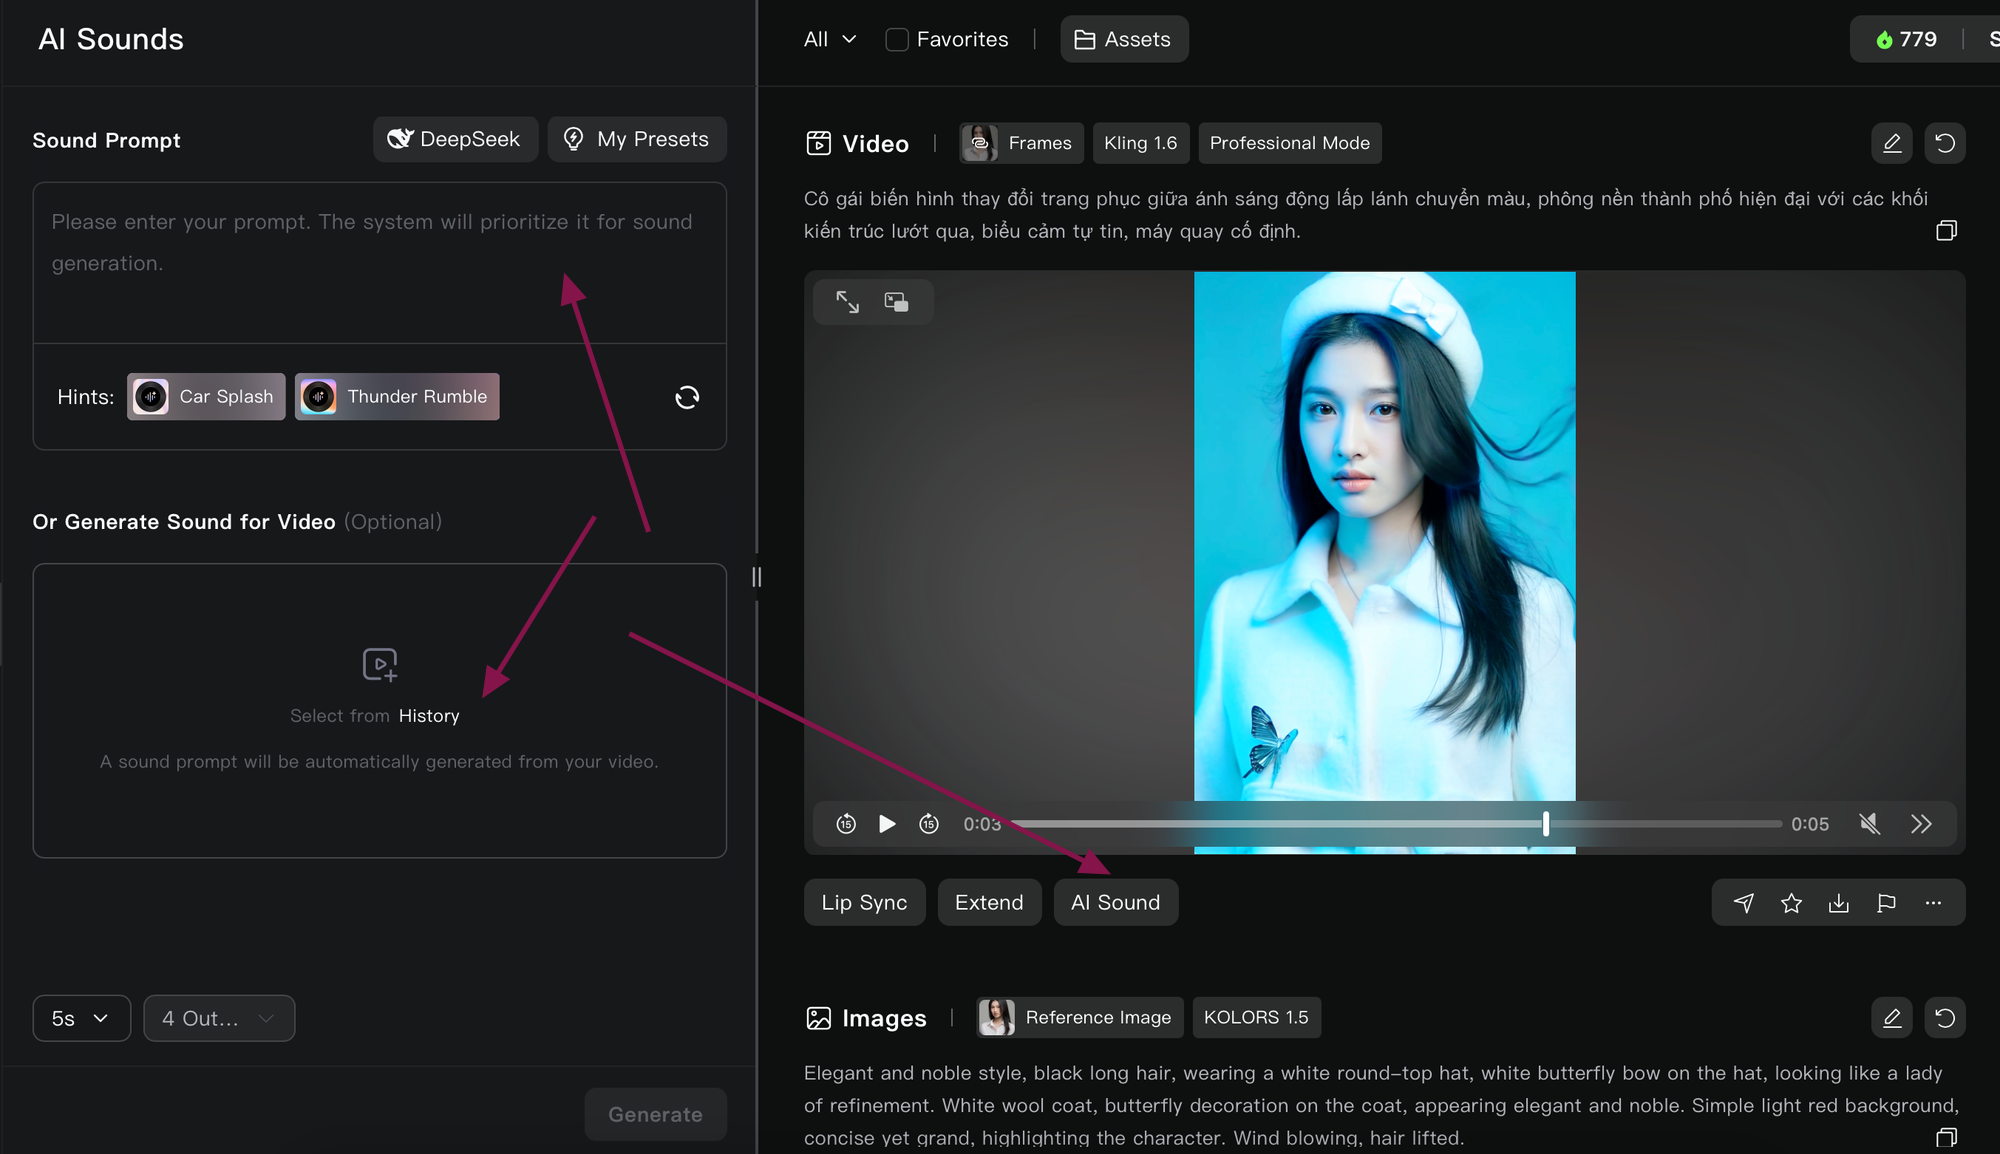Viewport: 2000px width, 1154px height.
Task: Copy the Vietnamese video prompt text
Action: click(x=1945, y=231)
